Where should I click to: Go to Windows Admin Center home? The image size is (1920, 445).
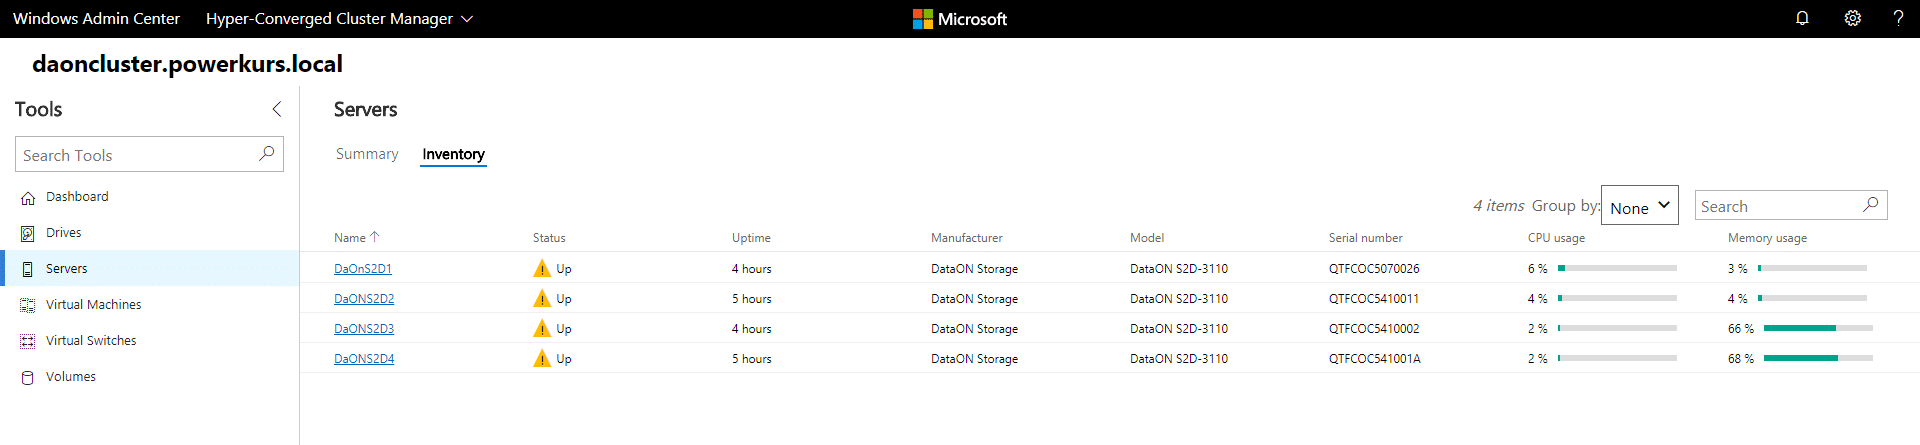pyautogui.click(x=96, y=19)
